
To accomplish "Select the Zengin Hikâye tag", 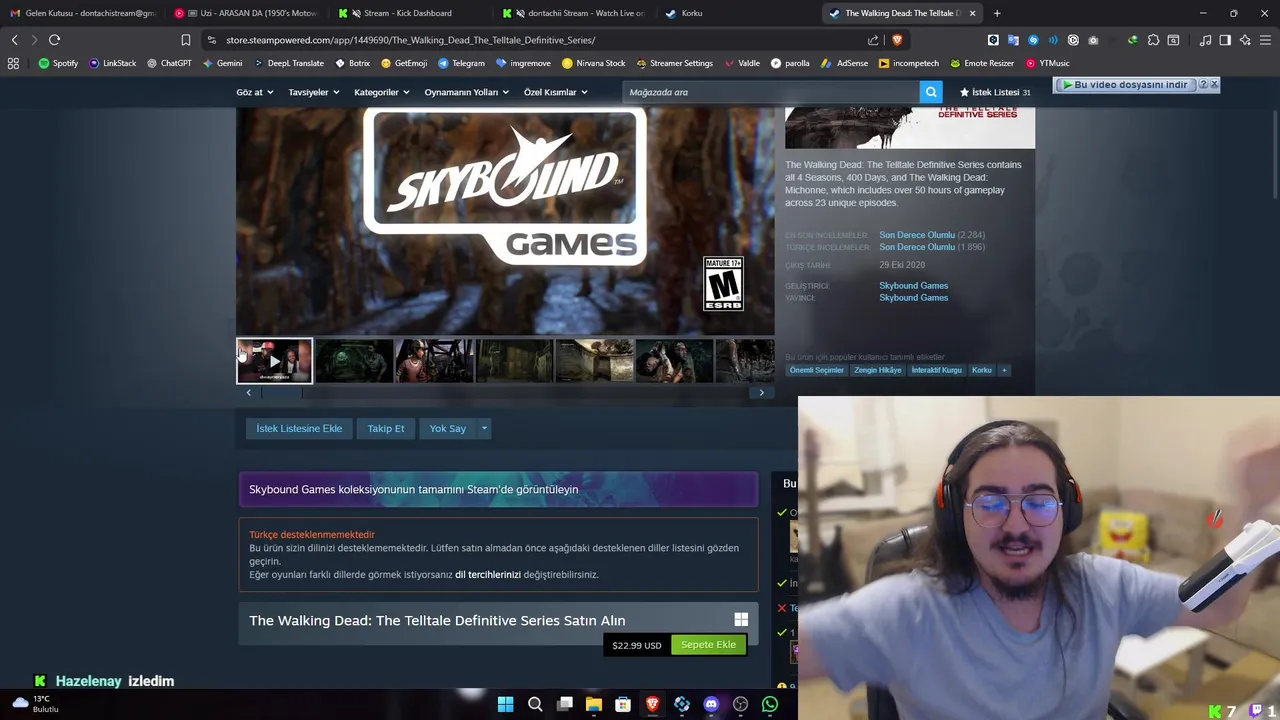I will [877, 370].
